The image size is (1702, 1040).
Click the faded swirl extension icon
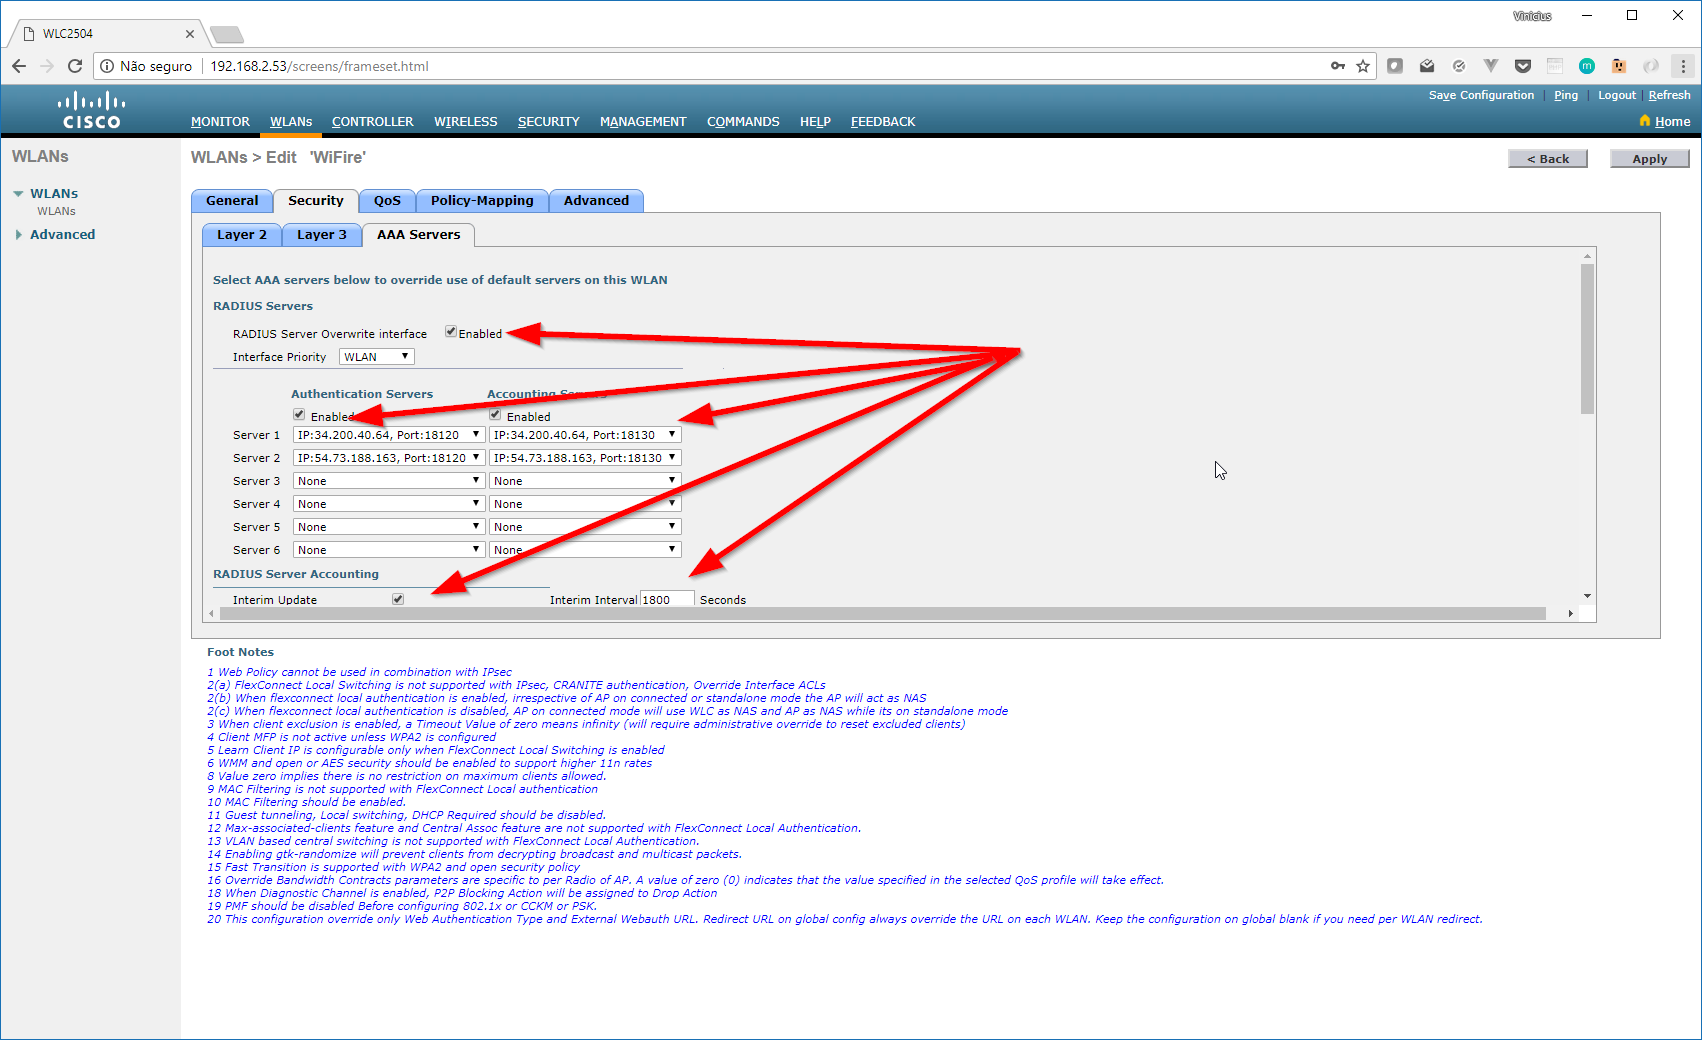pyautogui.click(x=1651, y=66)
